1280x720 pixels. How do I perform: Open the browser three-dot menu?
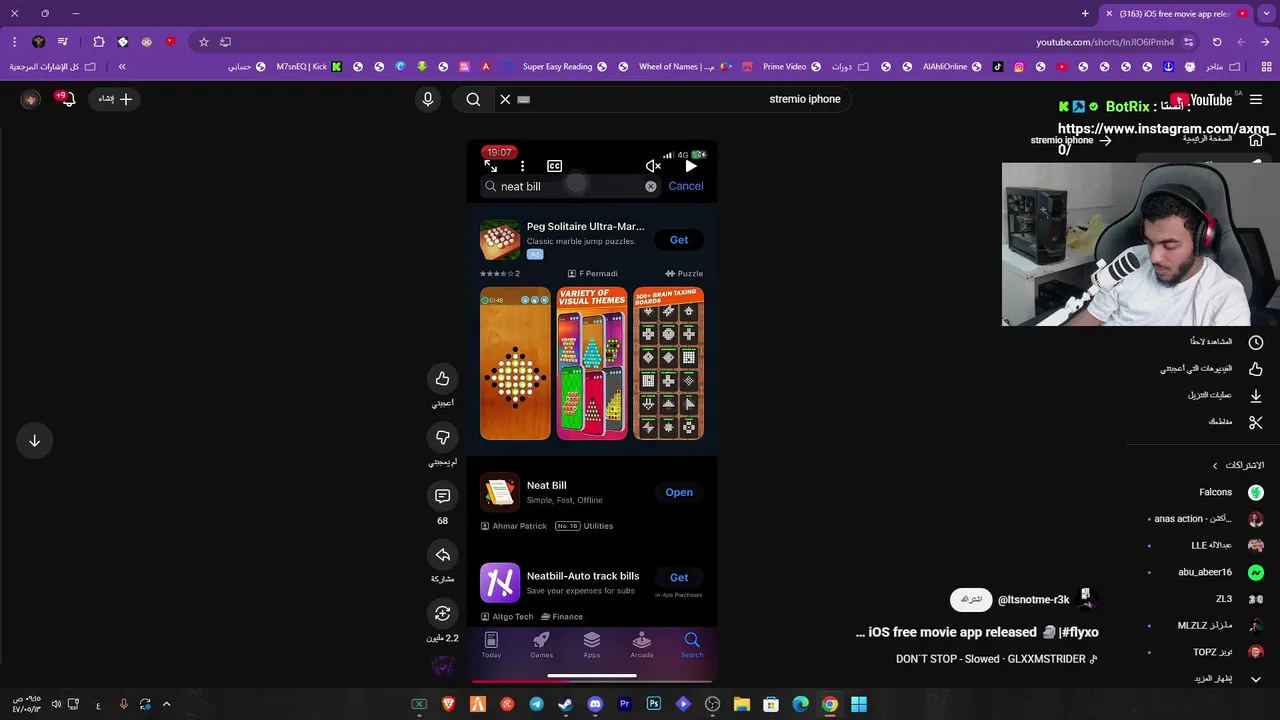click(x=14, y=42)
